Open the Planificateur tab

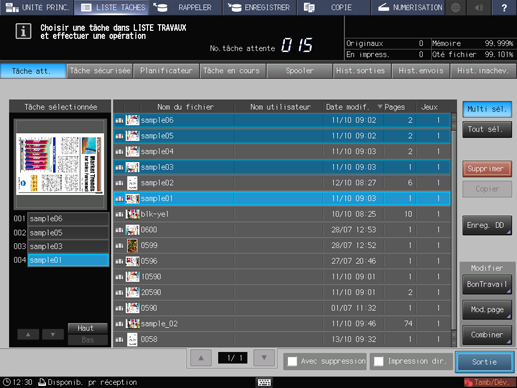pos(166,71)
